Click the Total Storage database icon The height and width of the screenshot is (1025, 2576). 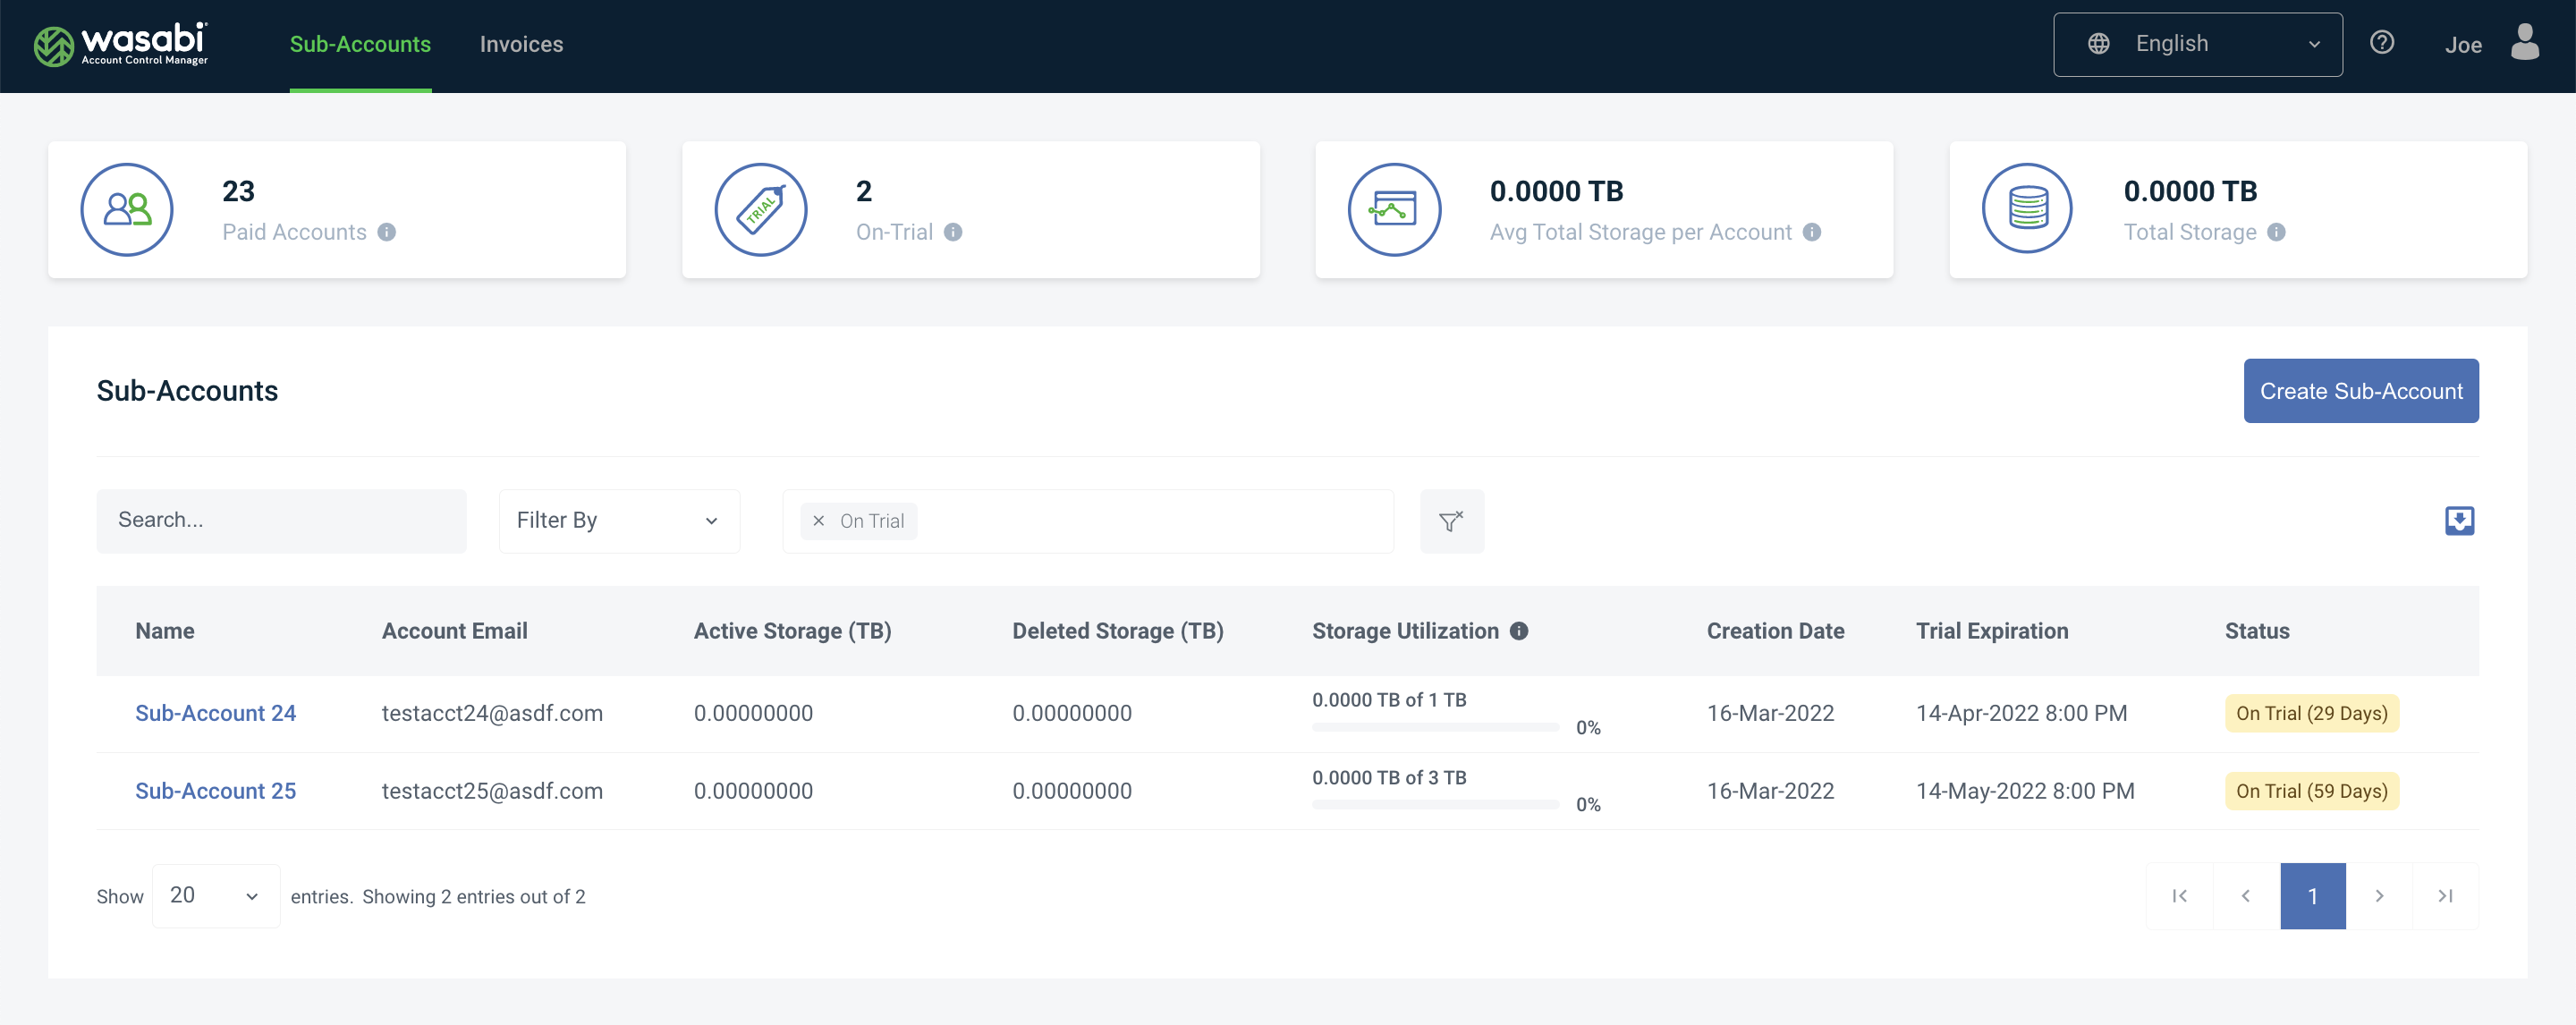(x=2028, y=210)
